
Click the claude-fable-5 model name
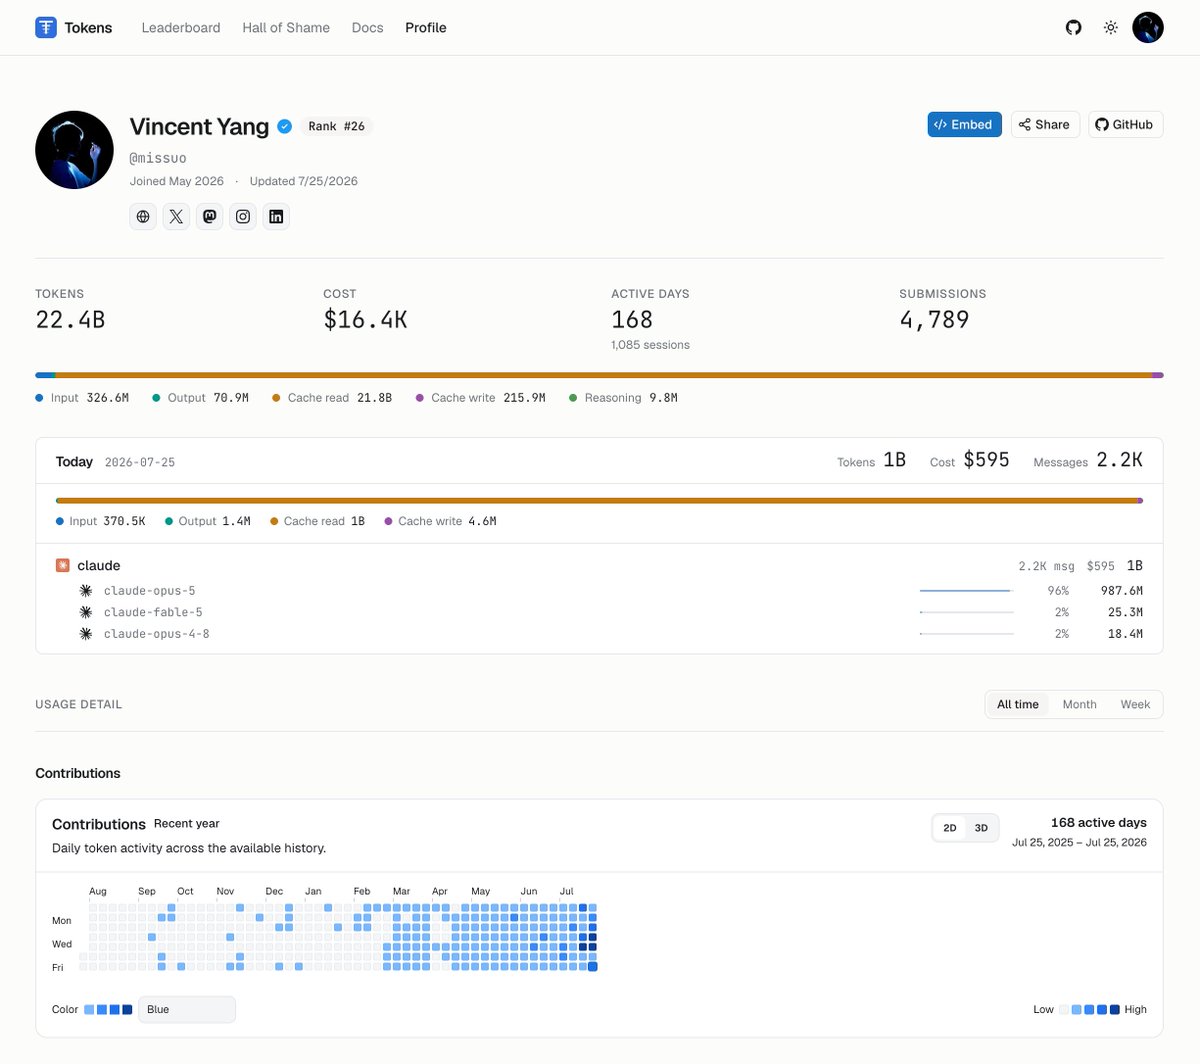click(x=153, y=612)
